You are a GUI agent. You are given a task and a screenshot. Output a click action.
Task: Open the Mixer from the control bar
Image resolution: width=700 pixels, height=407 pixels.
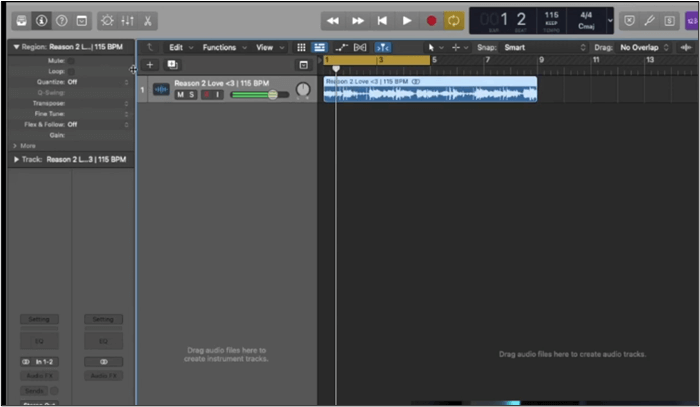click(x=128, y=20)
